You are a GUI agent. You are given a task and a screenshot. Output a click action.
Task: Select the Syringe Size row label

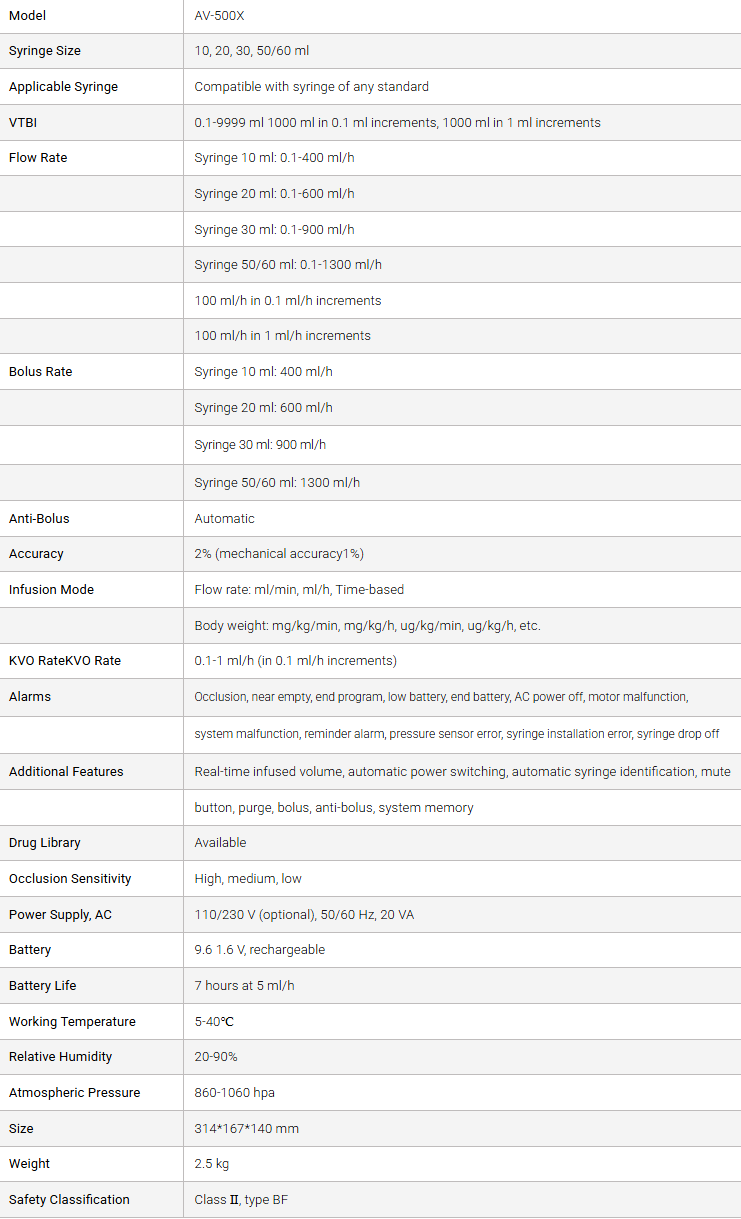pyautogui.click(x=45, y=51)
